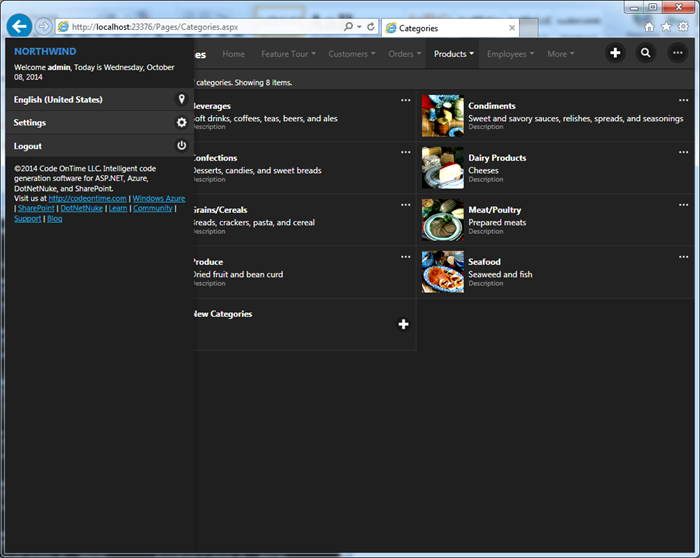Click the address bar search magnifier icon
700x558 pixels.
coord(348,27)
